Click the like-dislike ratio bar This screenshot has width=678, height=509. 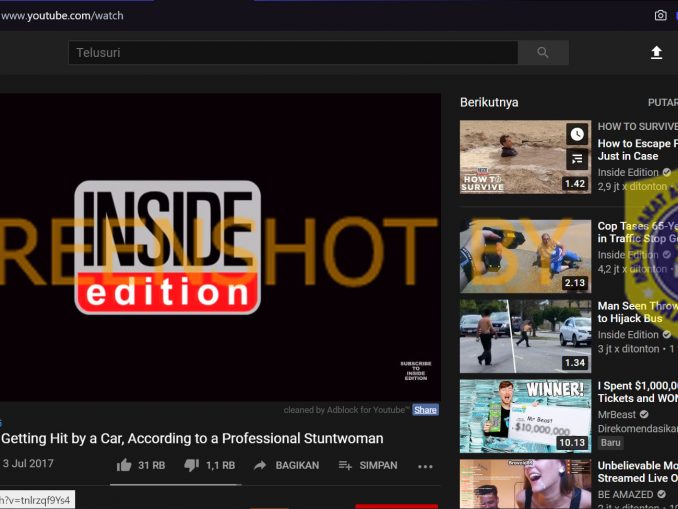tap(175, 485)
